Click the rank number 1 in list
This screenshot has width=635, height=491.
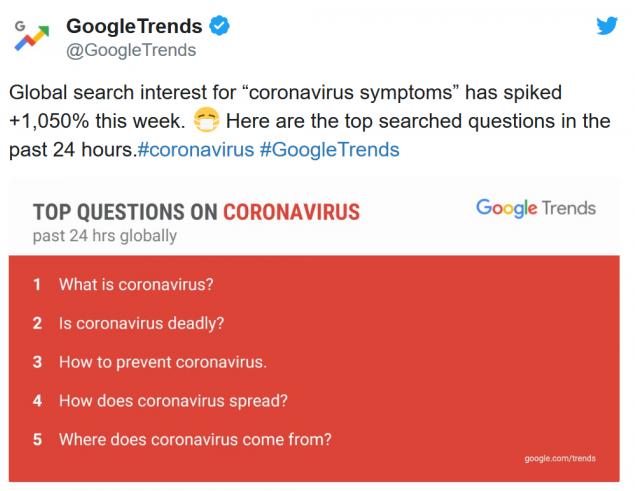coord(37,284)
